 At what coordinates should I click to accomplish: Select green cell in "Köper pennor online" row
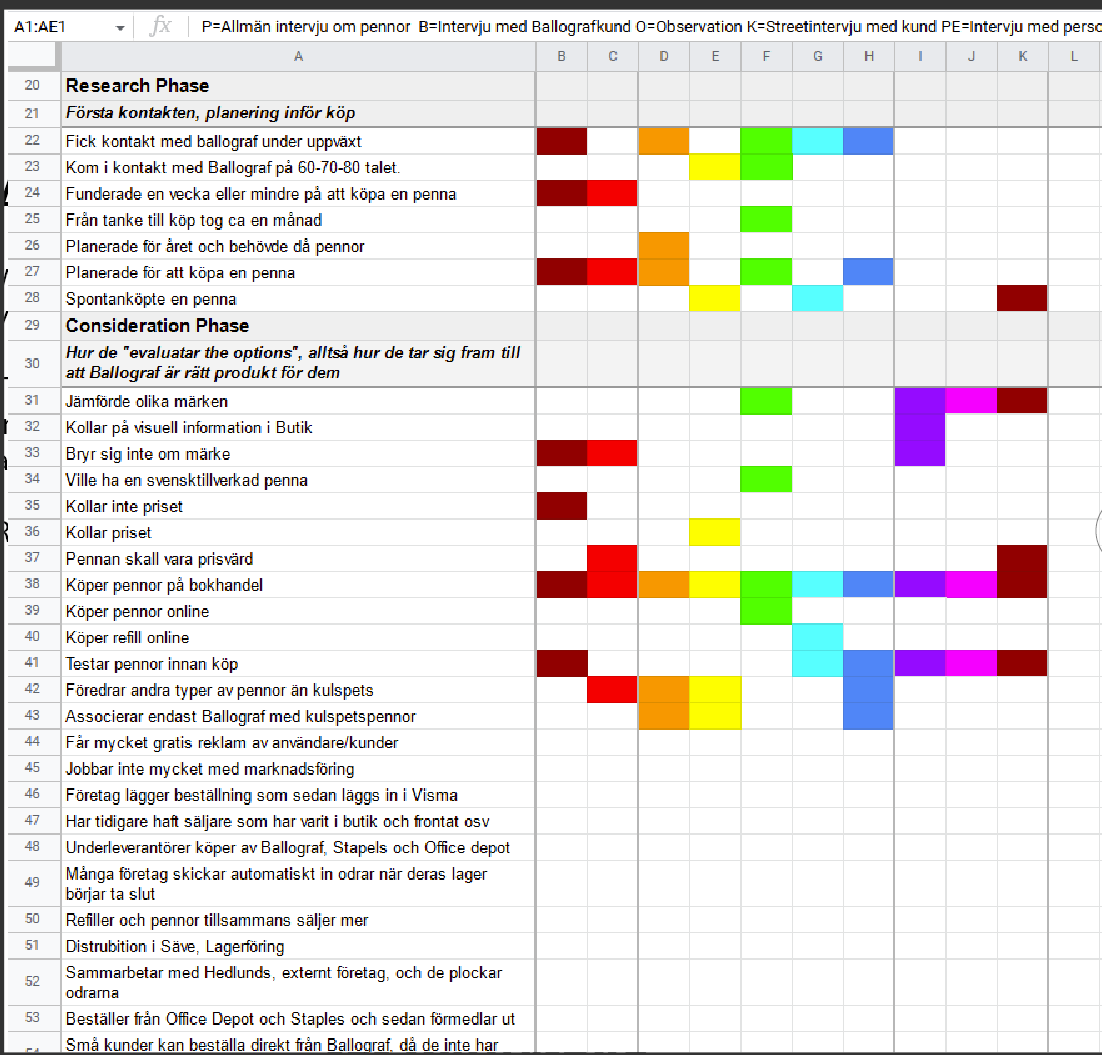click(x=767, y=611)
